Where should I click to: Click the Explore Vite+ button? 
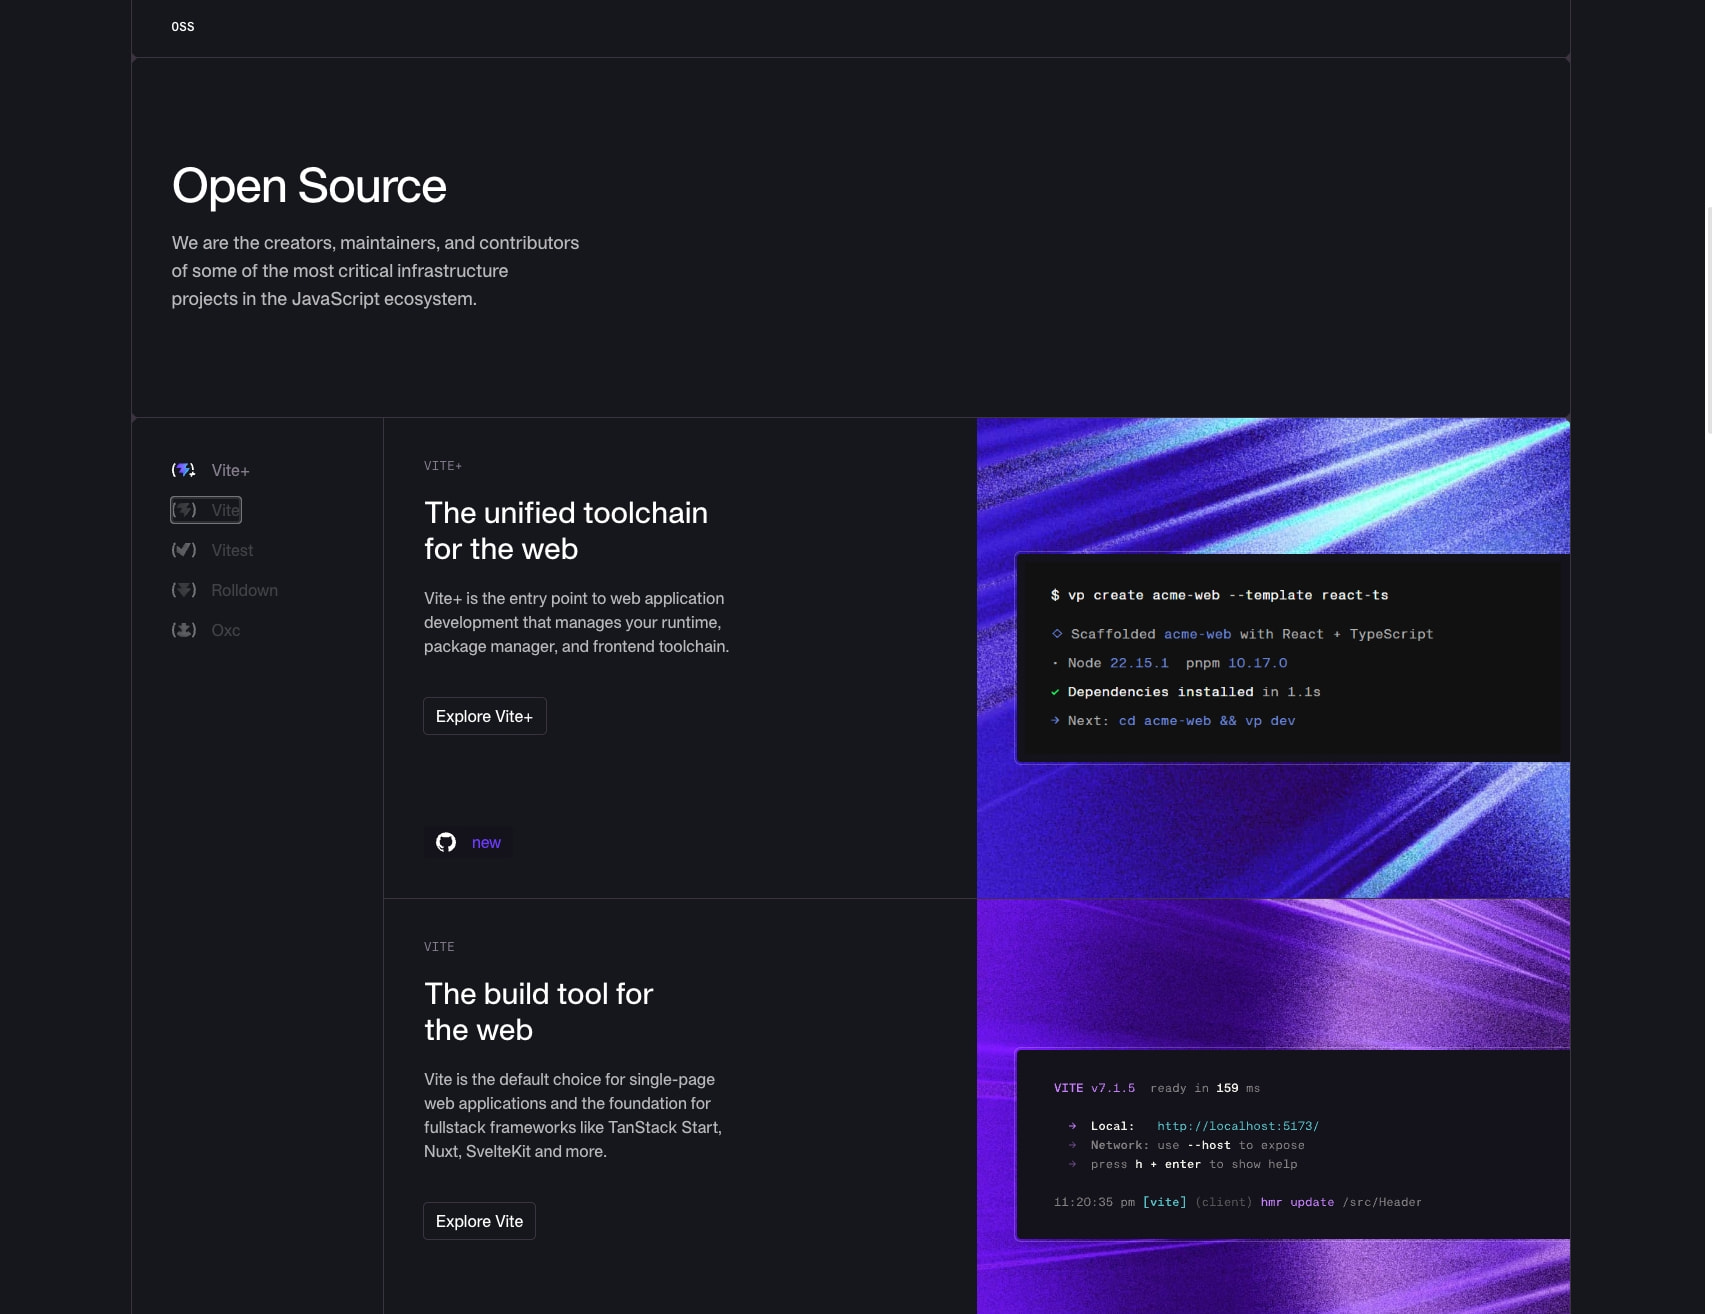tap(485, 716)
